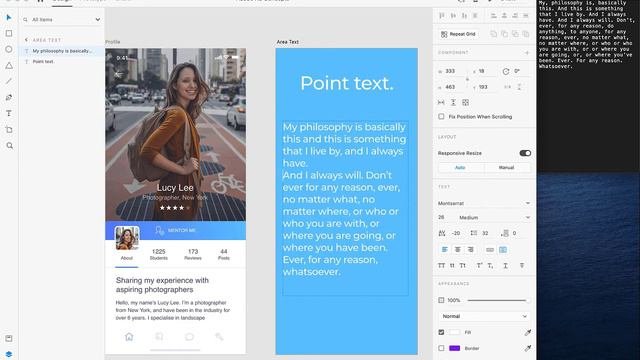The image size is (640, 360).
Task: Click the purple Border color swatch
Action: tap(454, 348)
